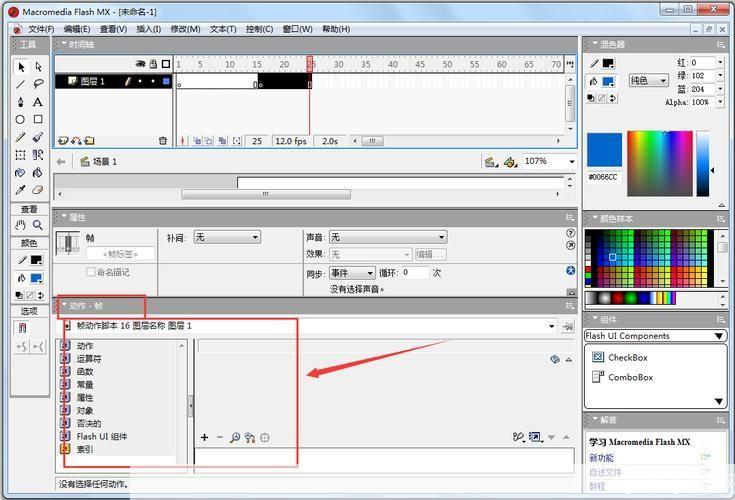Screen dimensions: 735x500
Task: Collapse the Actions - Frame panel
Action: (x=64, y=306)
